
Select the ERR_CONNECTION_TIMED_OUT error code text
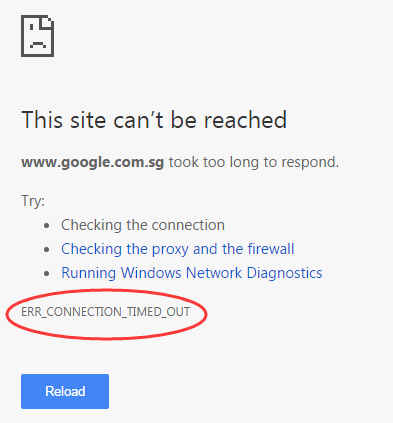pos(106,312)
